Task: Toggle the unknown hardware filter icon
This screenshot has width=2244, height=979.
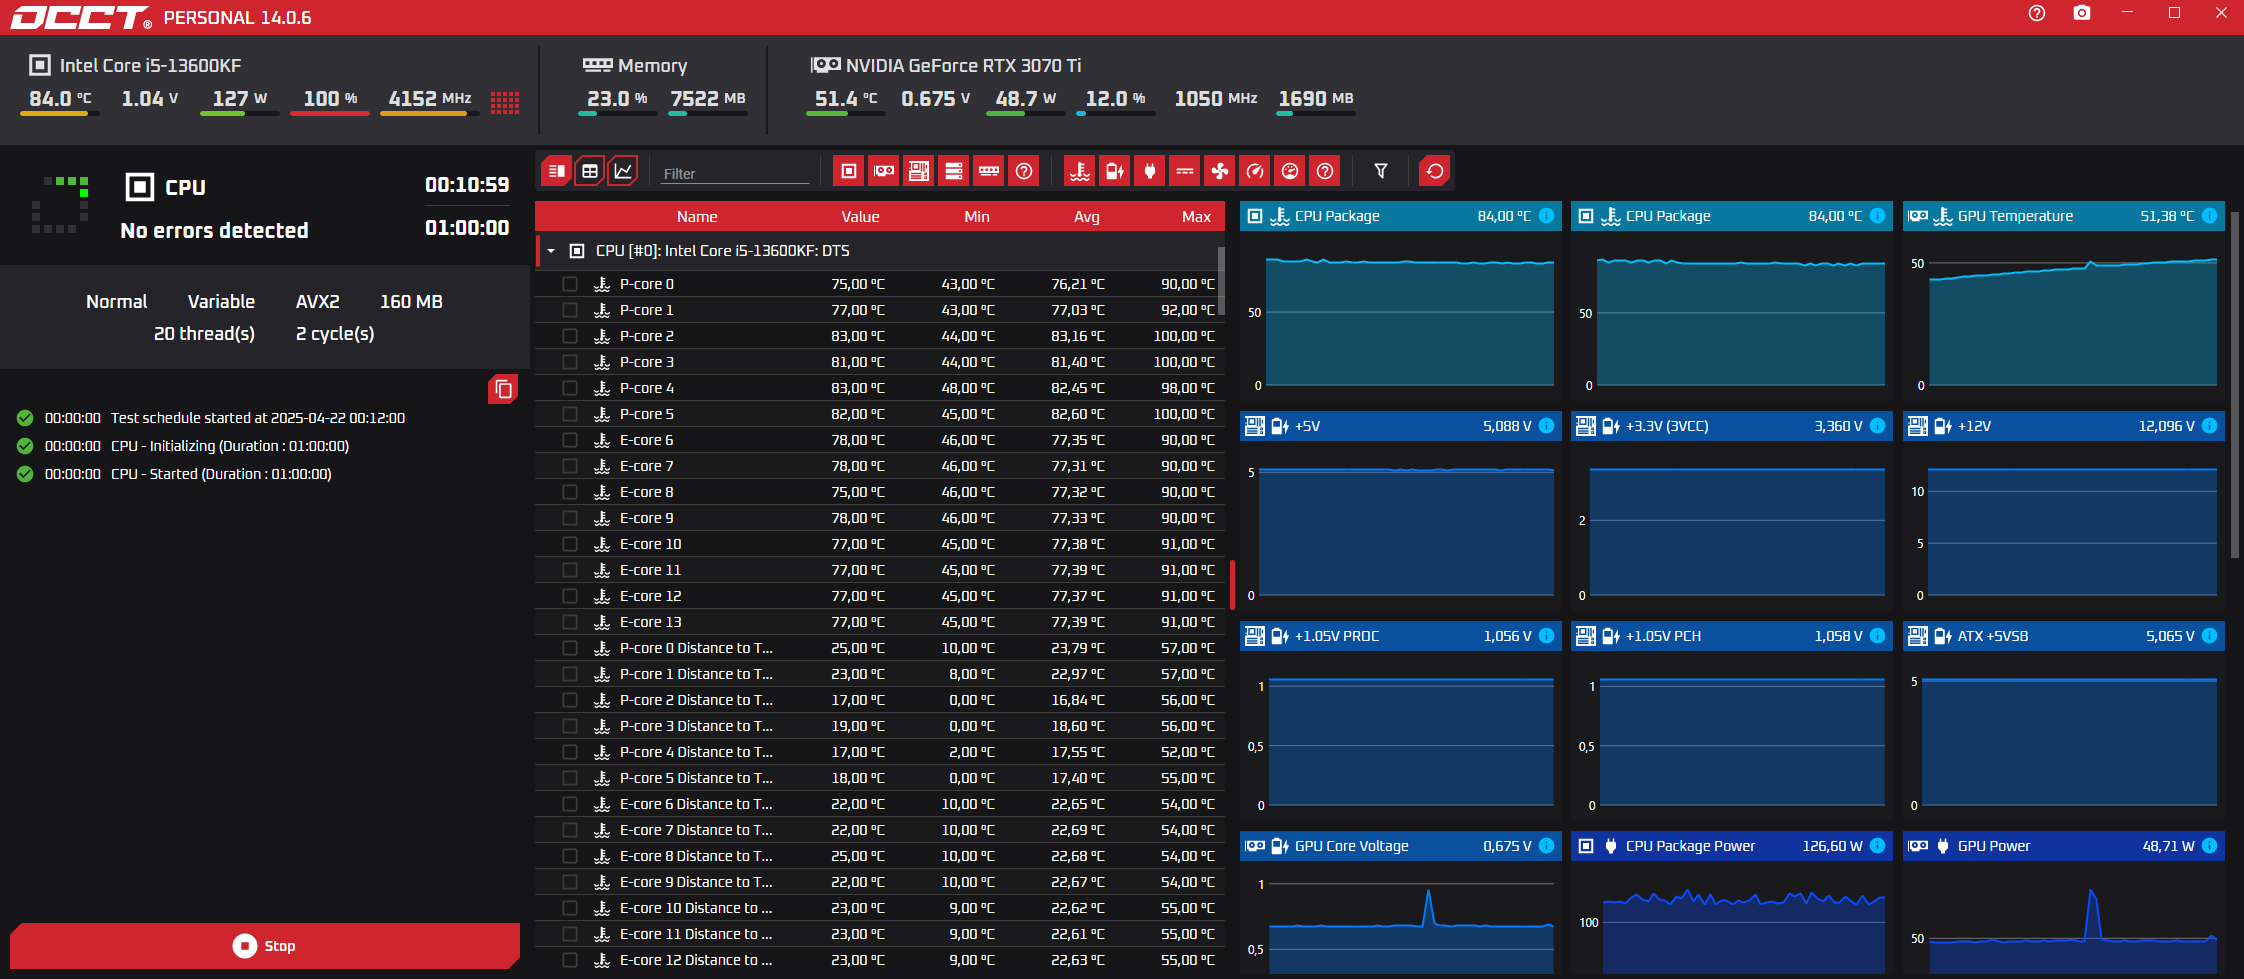Action: click(1024, 171)
